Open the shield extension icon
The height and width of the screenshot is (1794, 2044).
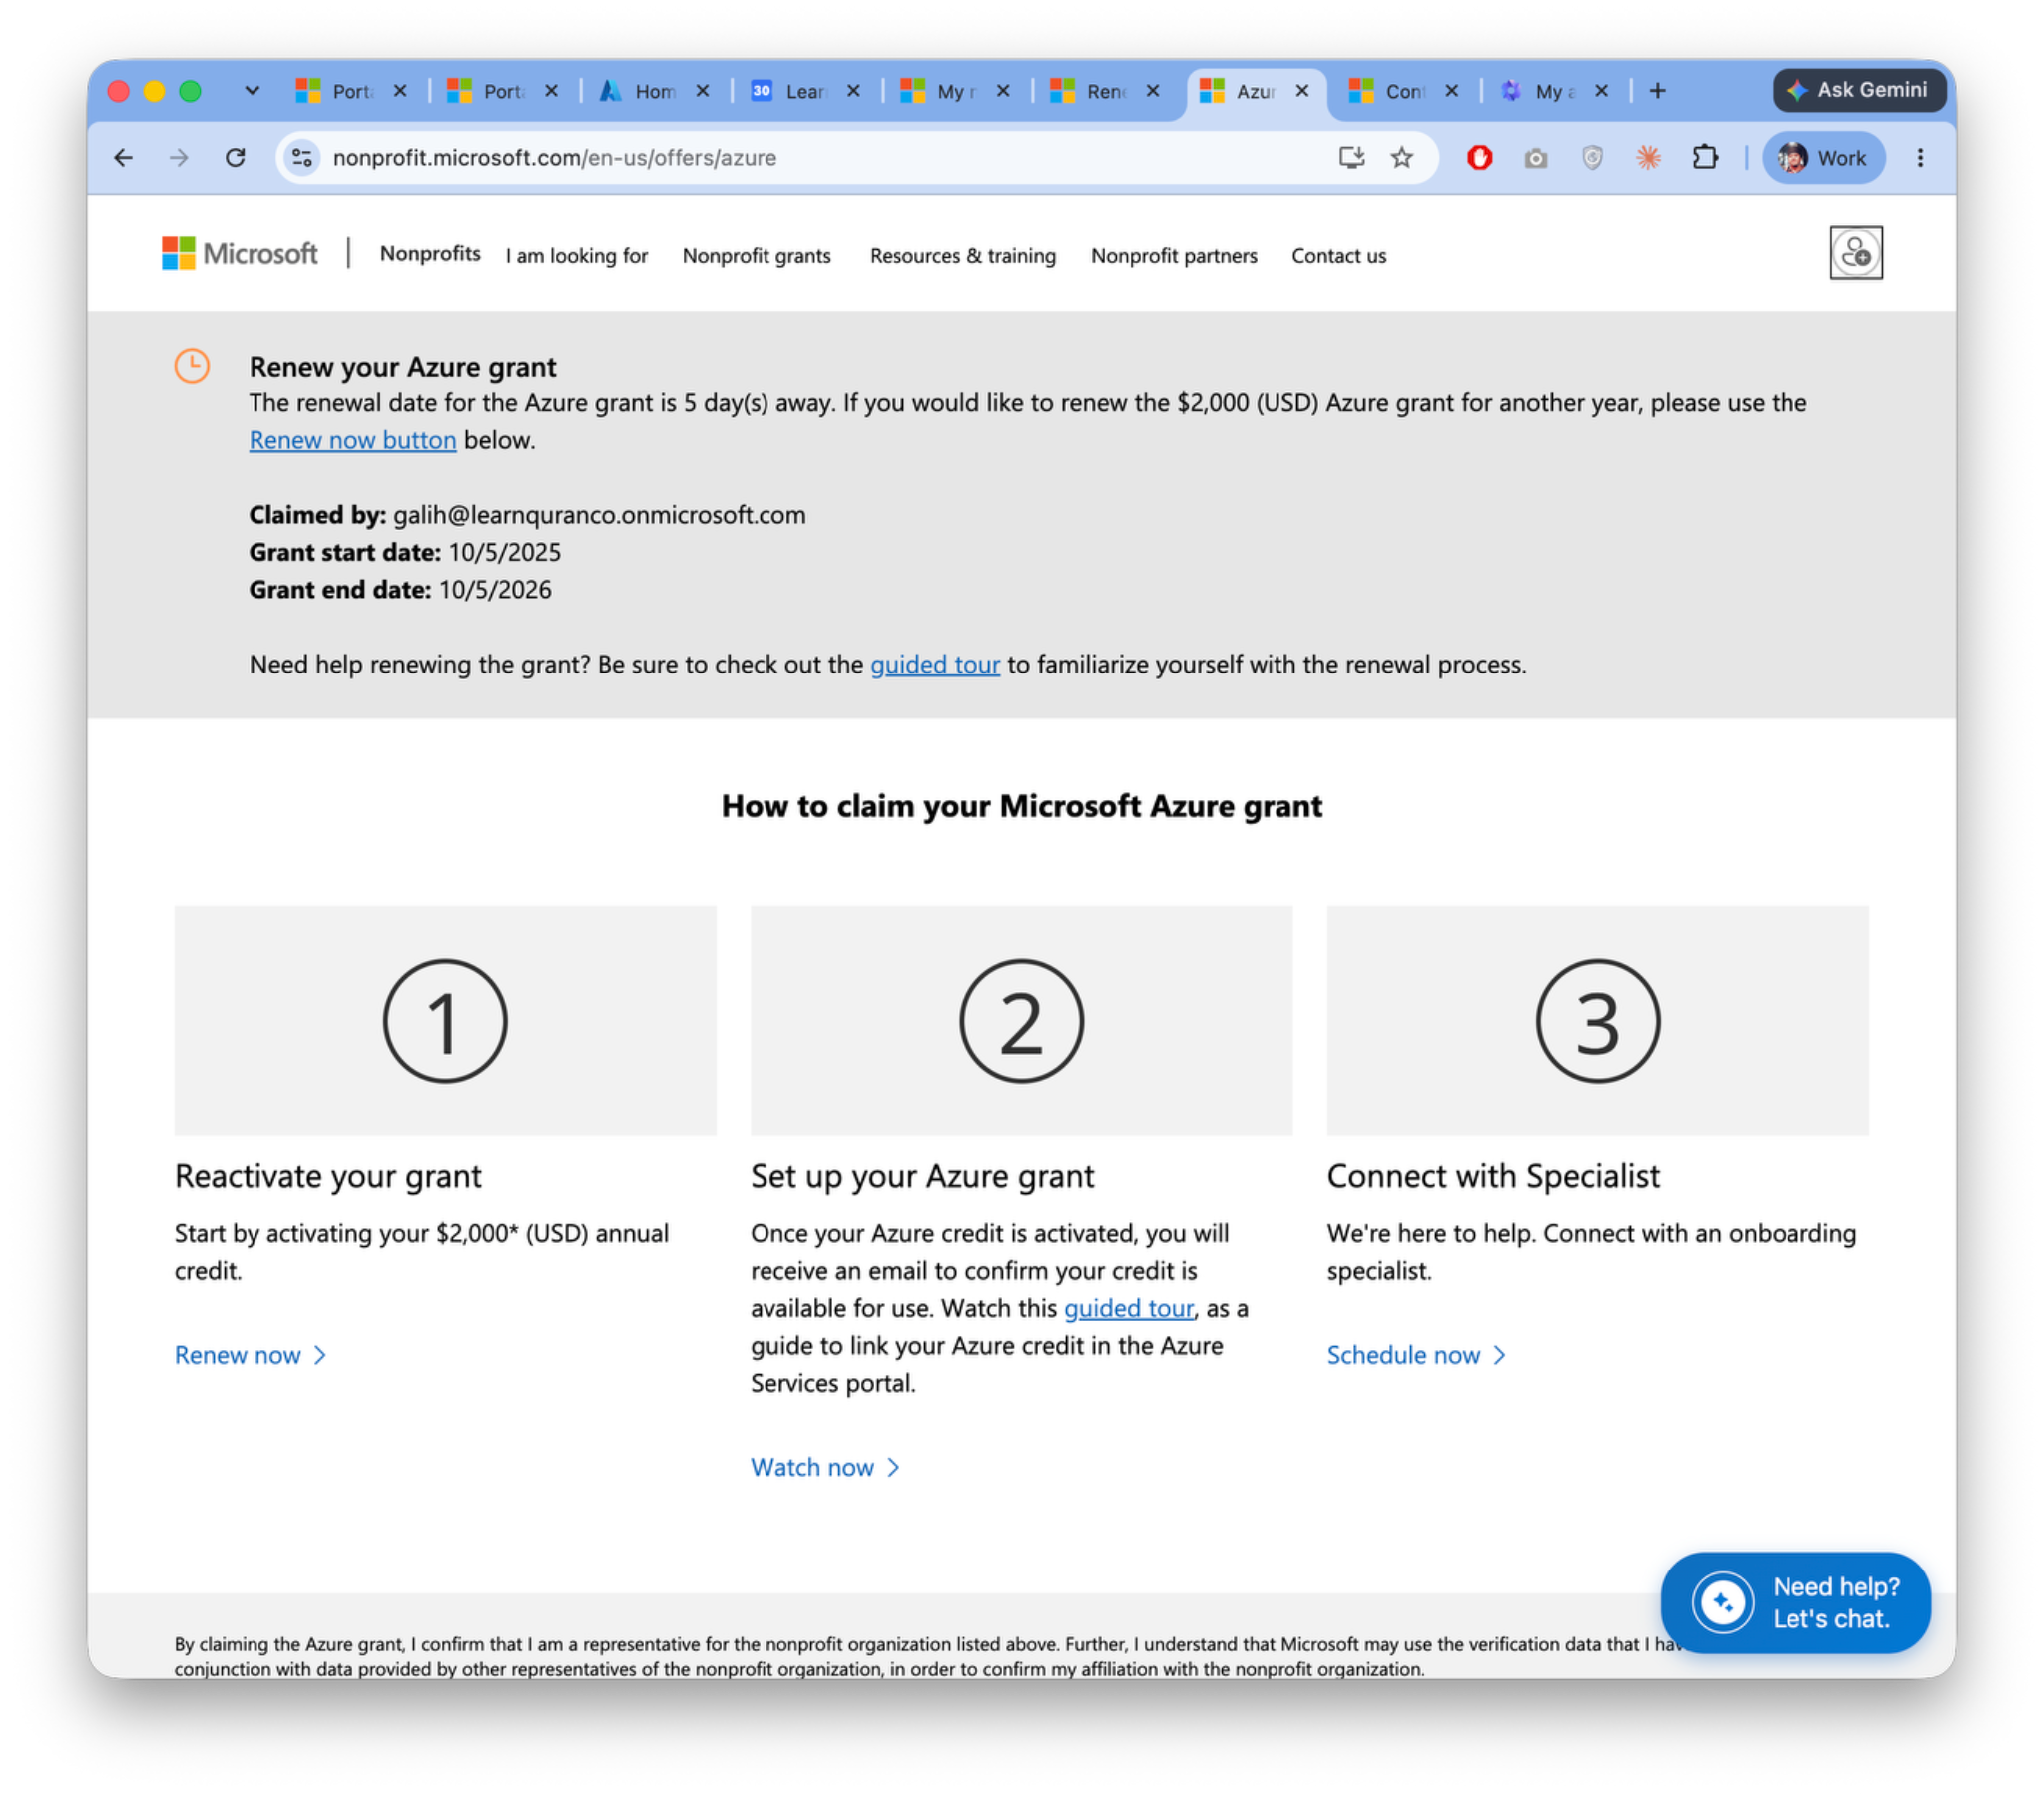pos(1591,157)
